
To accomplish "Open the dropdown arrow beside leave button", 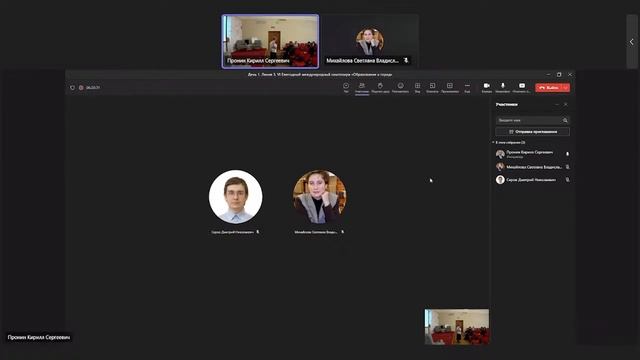I will [566, 88].
